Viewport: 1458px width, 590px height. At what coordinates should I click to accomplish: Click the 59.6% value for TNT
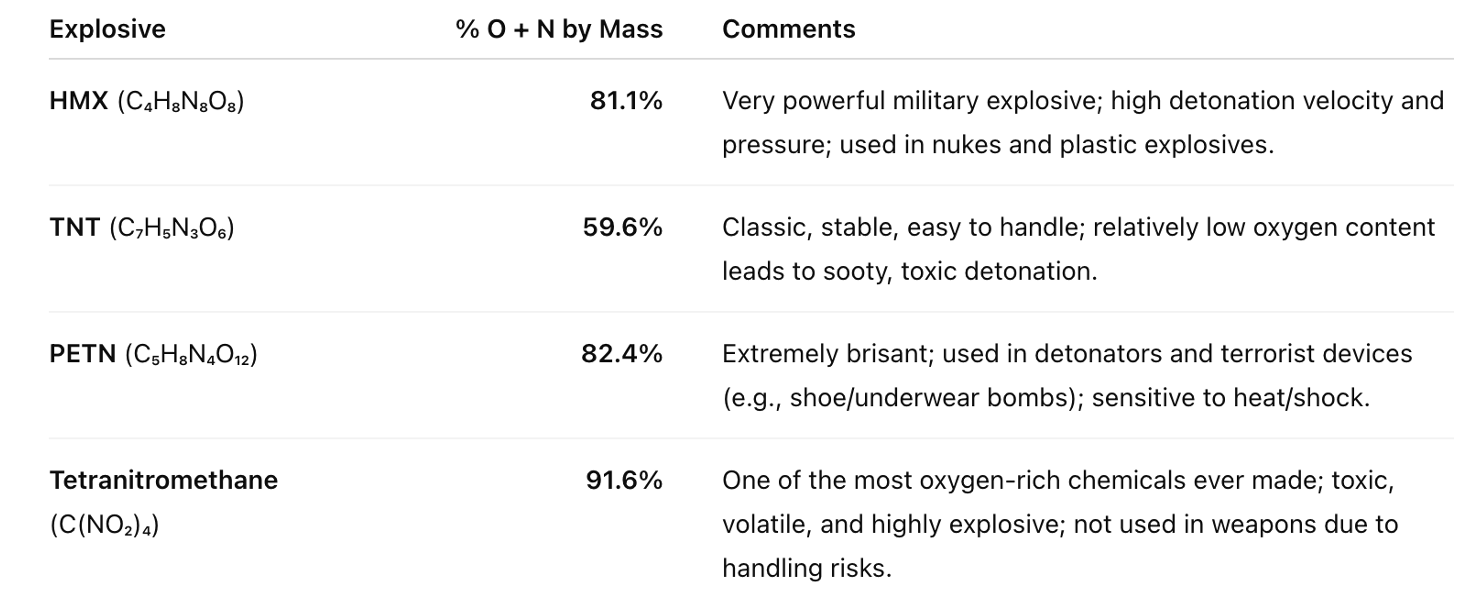622,228
